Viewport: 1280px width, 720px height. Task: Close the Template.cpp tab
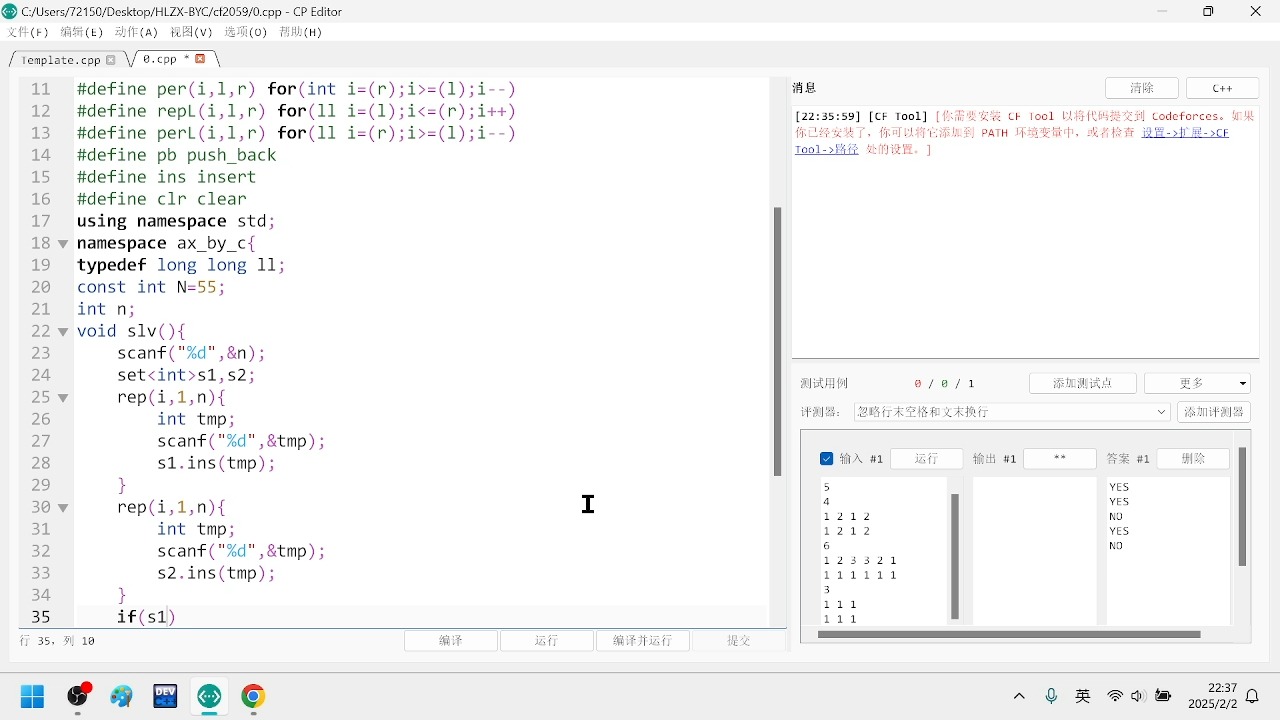(x=111, y=60)
